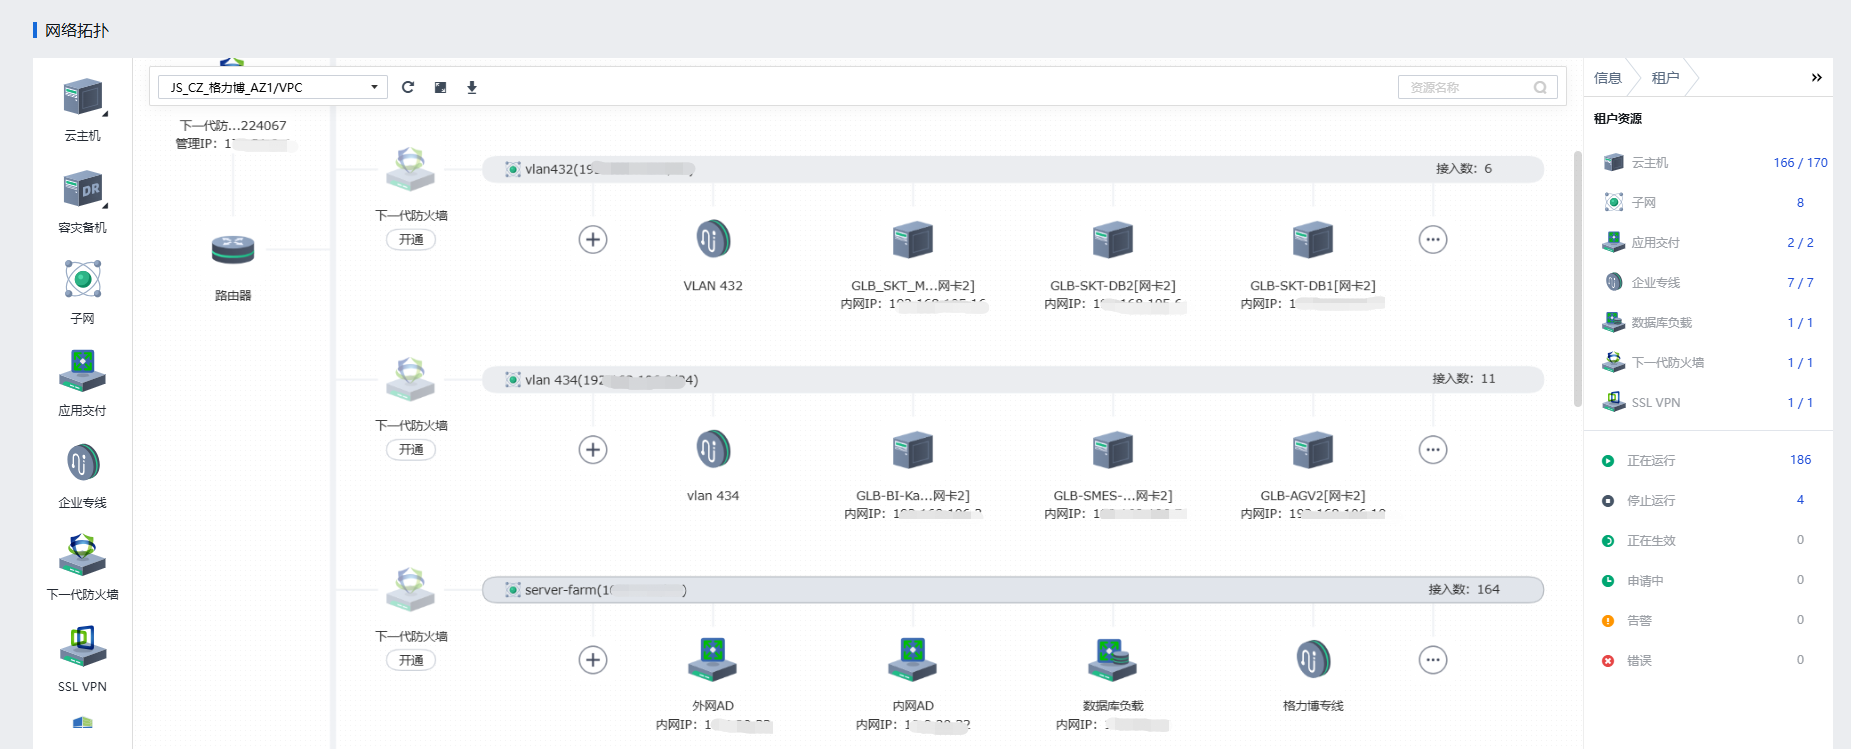Collapse the right info panel
Image resolution: width=1851 pixels, height=749 pixels.
[x=1816, y=78]
